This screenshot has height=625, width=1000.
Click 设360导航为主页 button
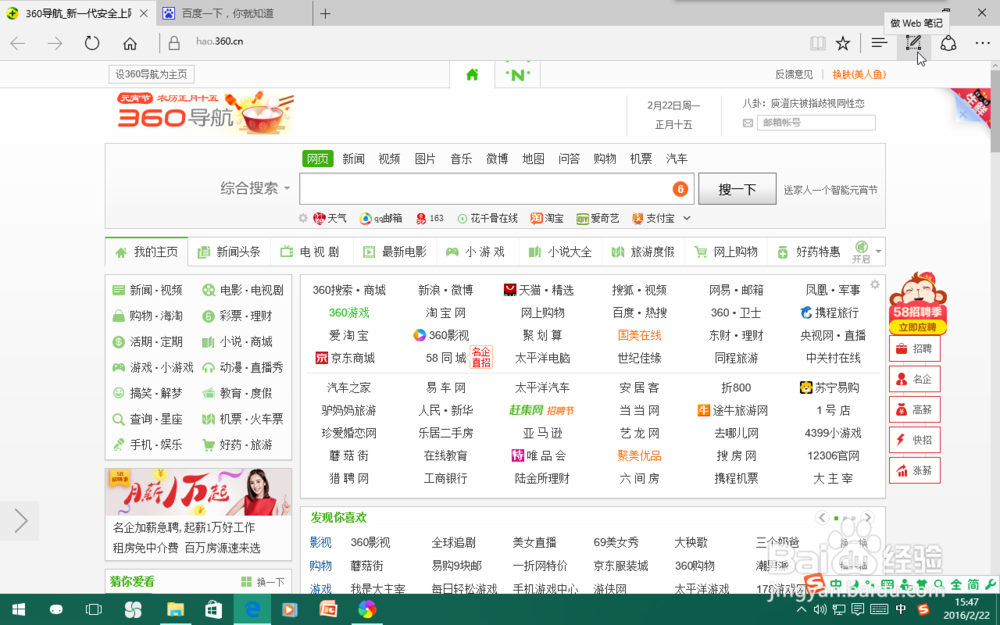point(151,75)
